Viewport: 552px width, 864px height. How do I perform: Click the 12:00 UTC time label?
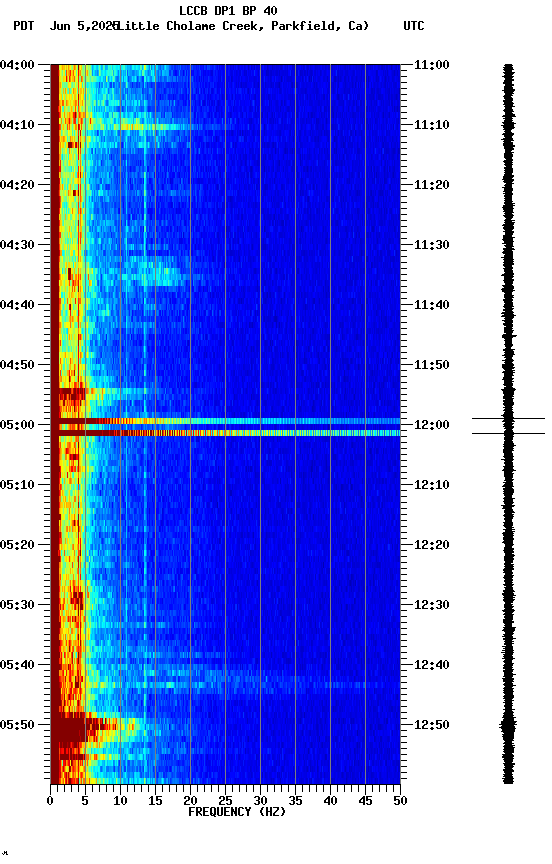point(432,425)
